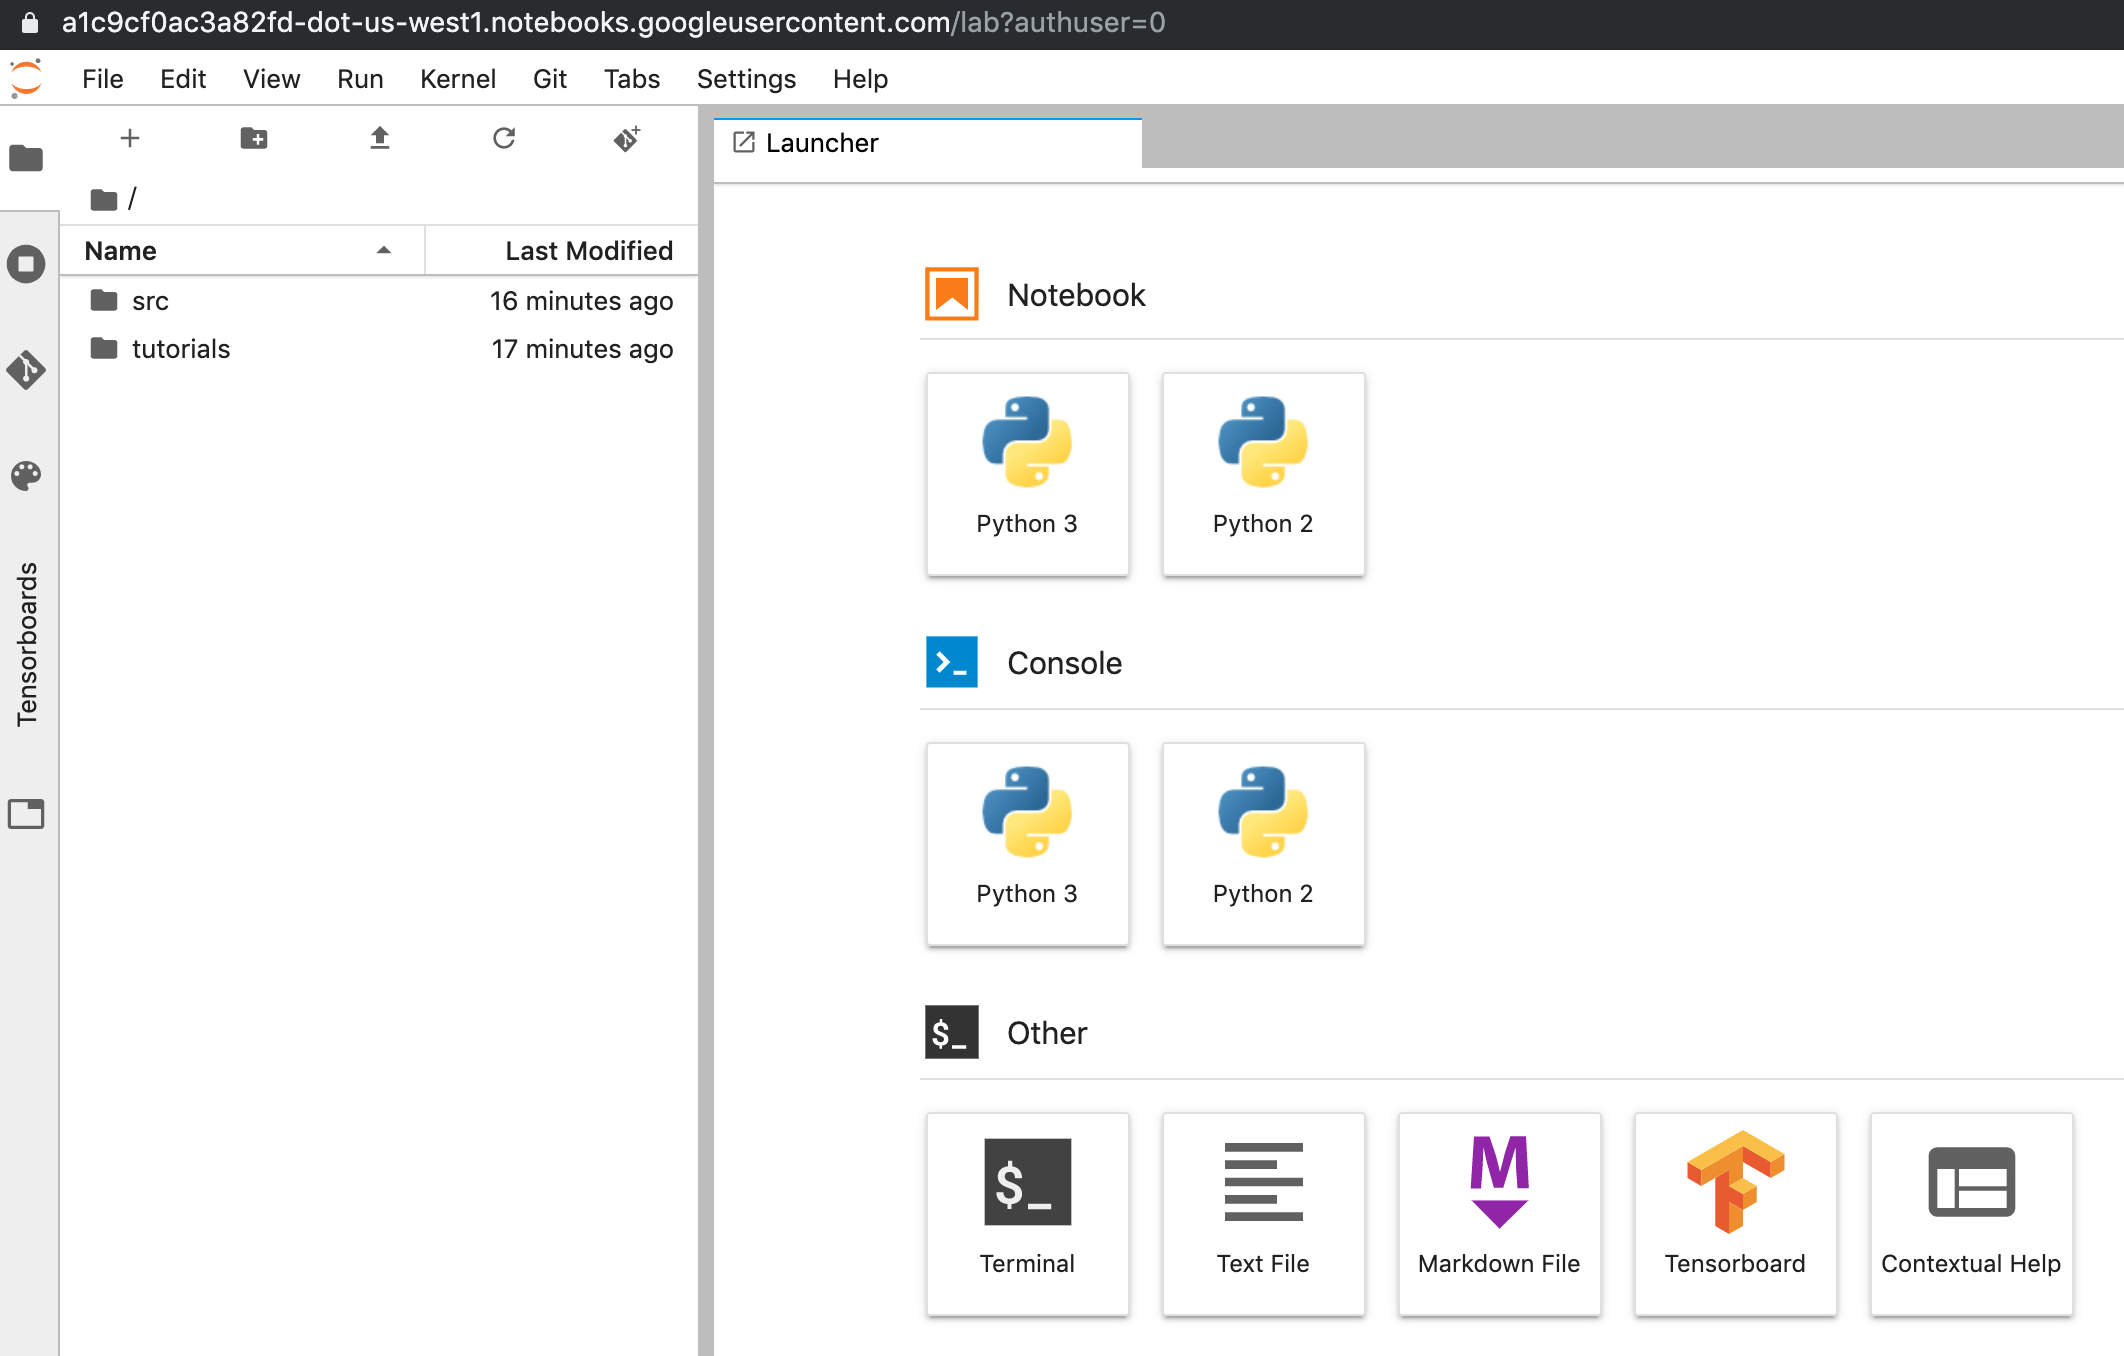Show running terminals and kernels panel

26,264
